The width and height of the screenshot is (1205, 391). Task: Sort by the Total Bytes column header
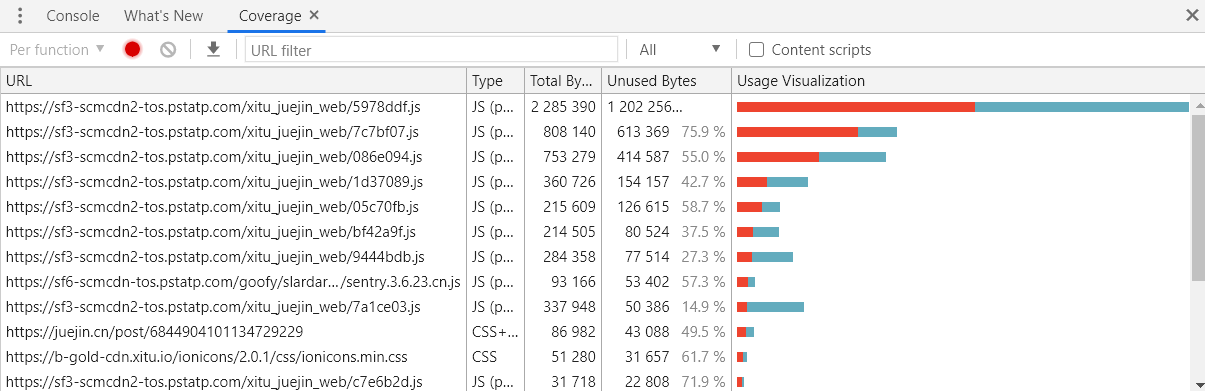click(563, 81)
